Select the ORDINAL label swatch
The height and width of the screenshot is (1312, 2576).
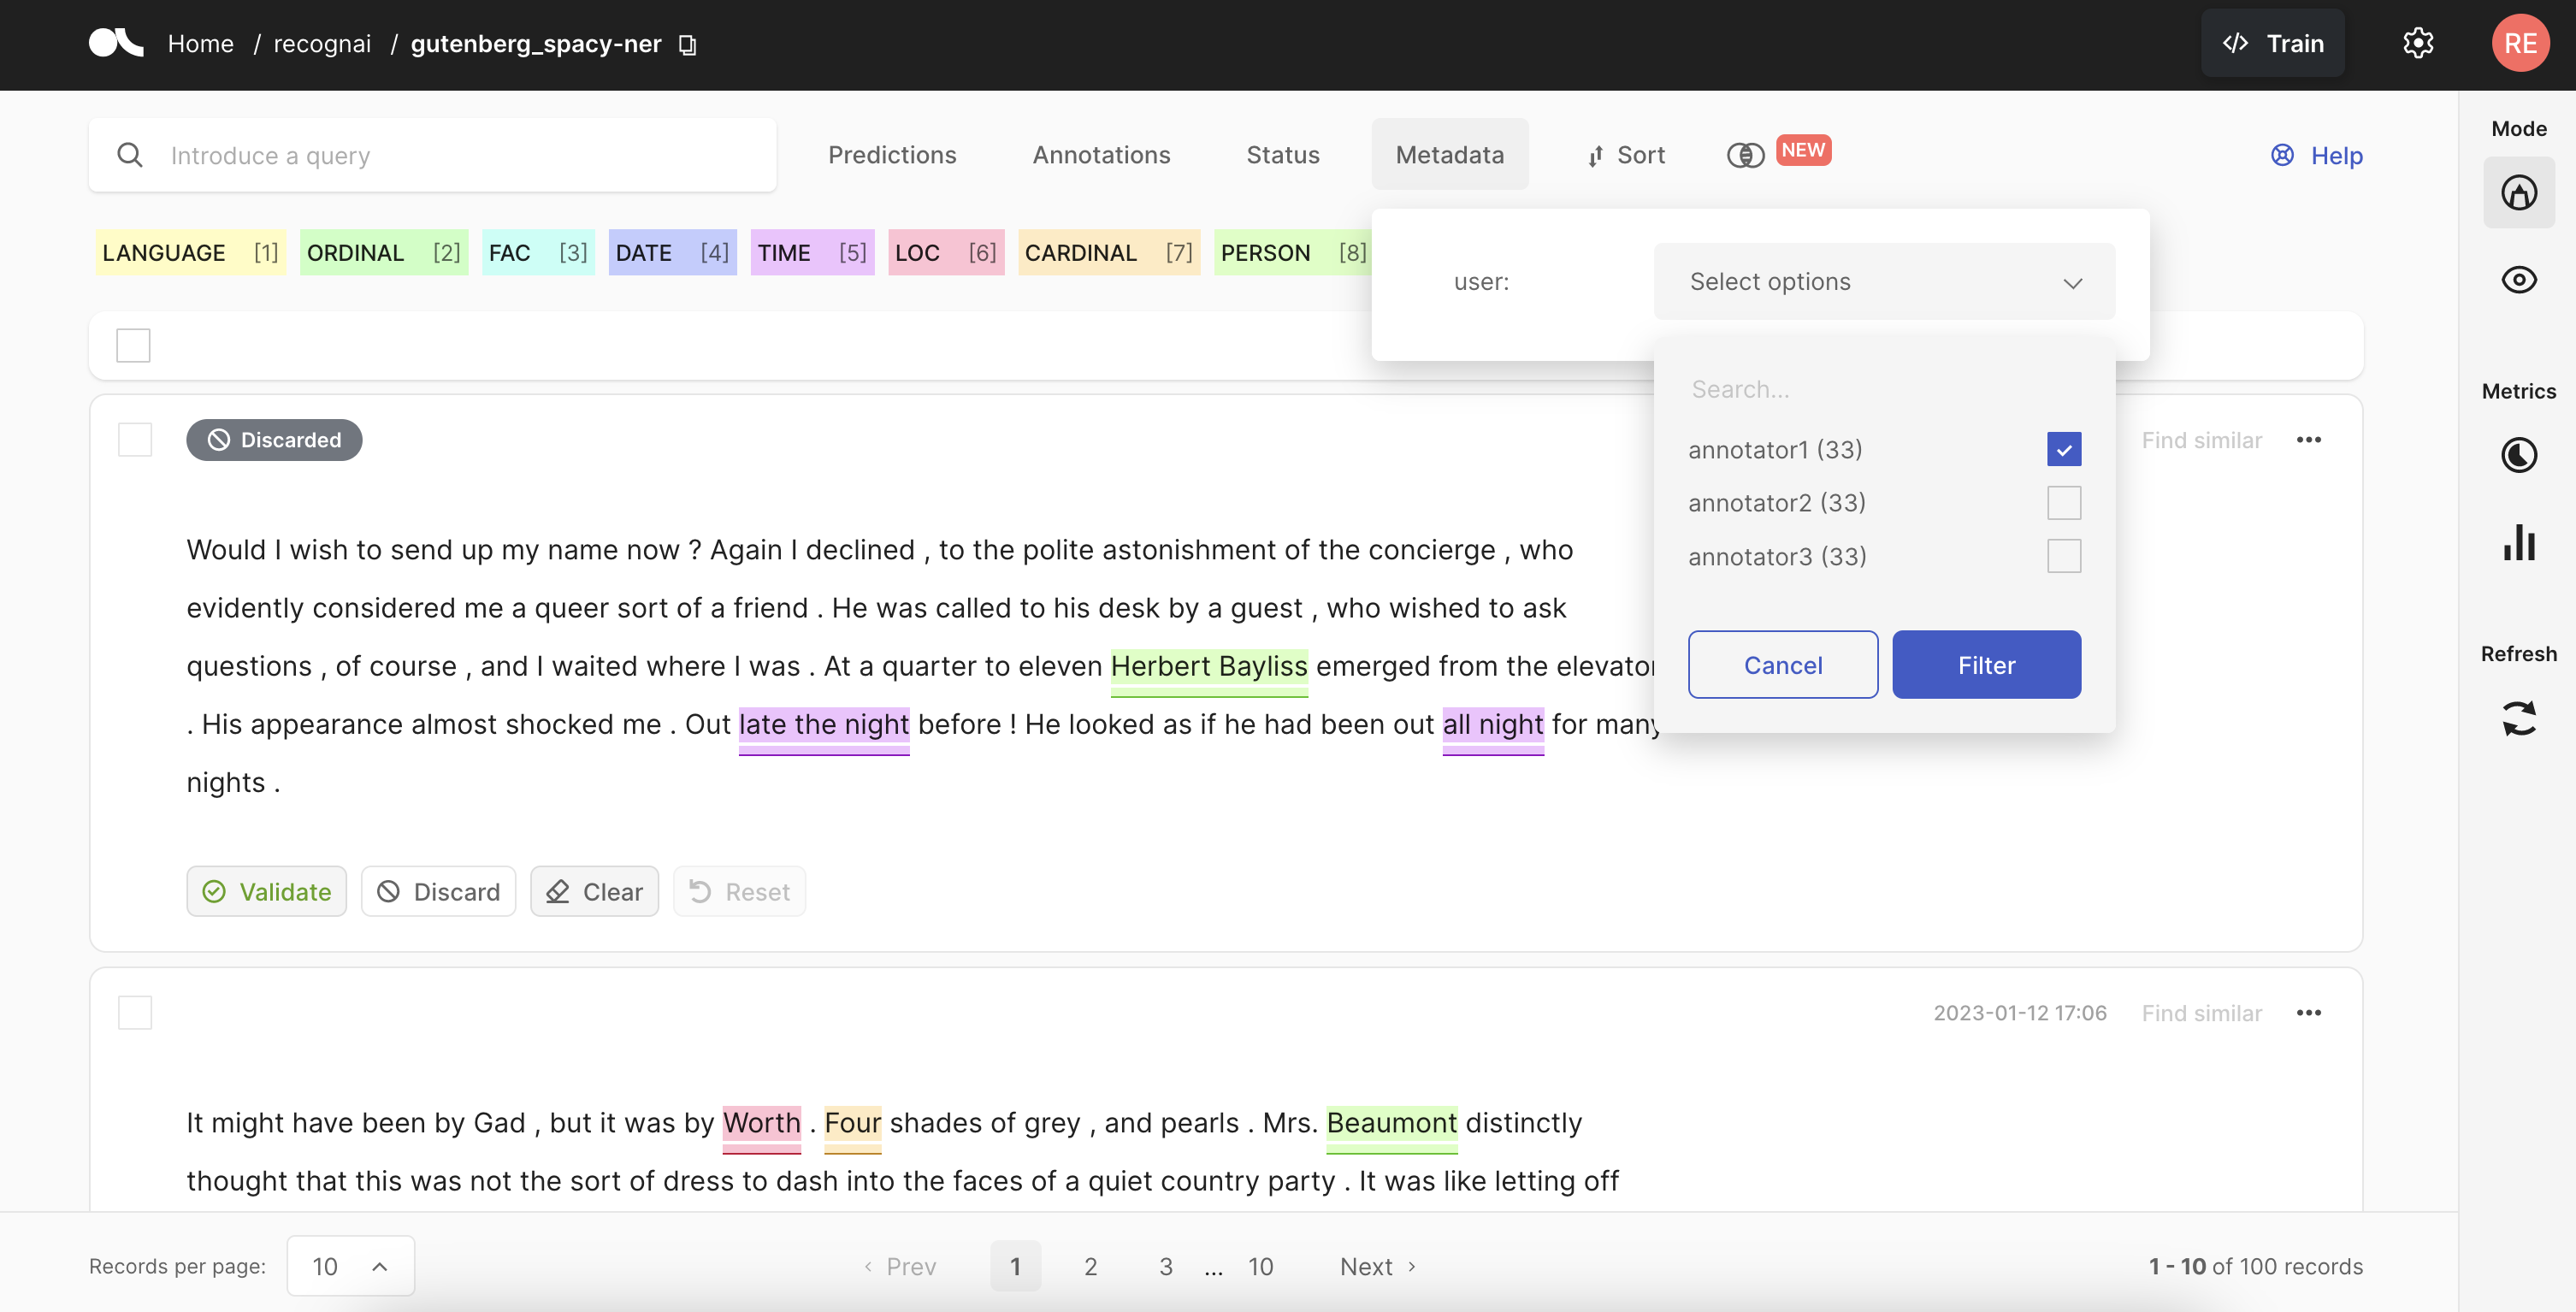[x=383, y=253]
